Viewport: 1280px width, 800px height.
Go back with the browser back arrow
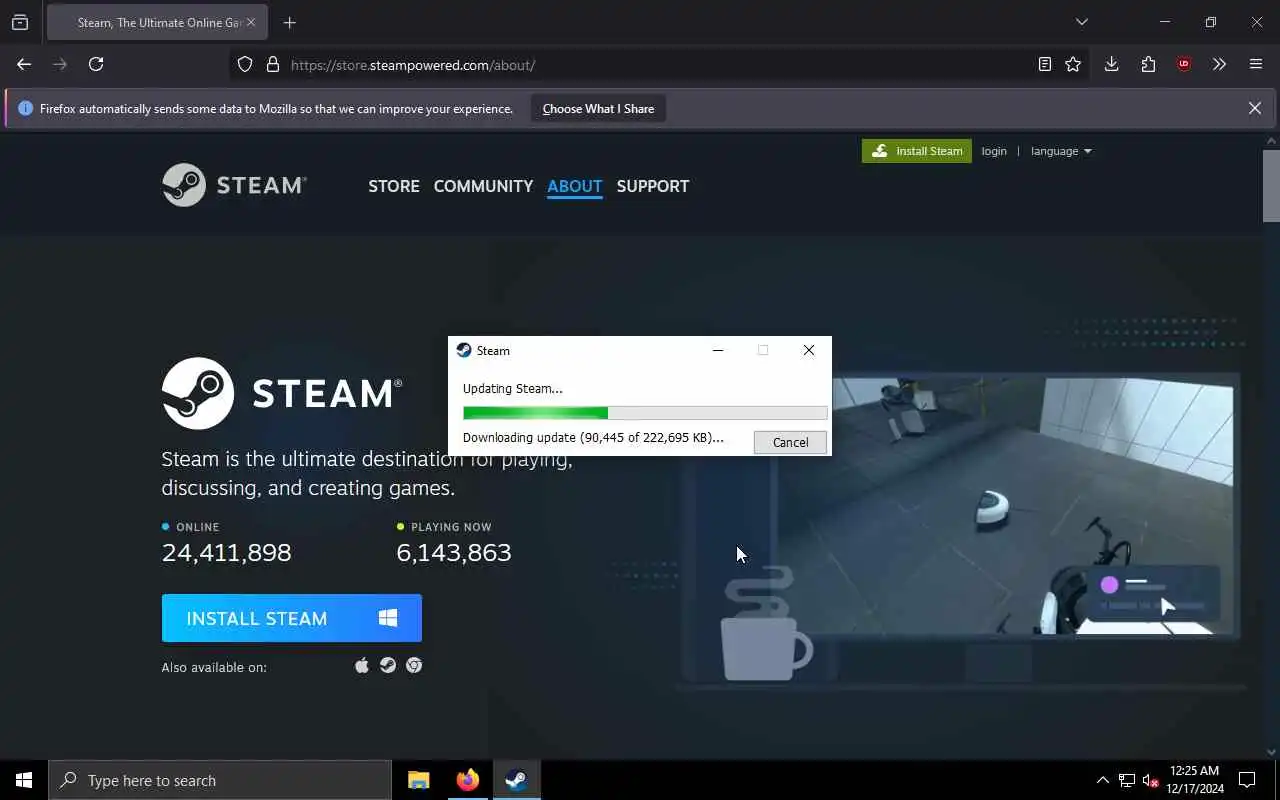coord(24,64)
